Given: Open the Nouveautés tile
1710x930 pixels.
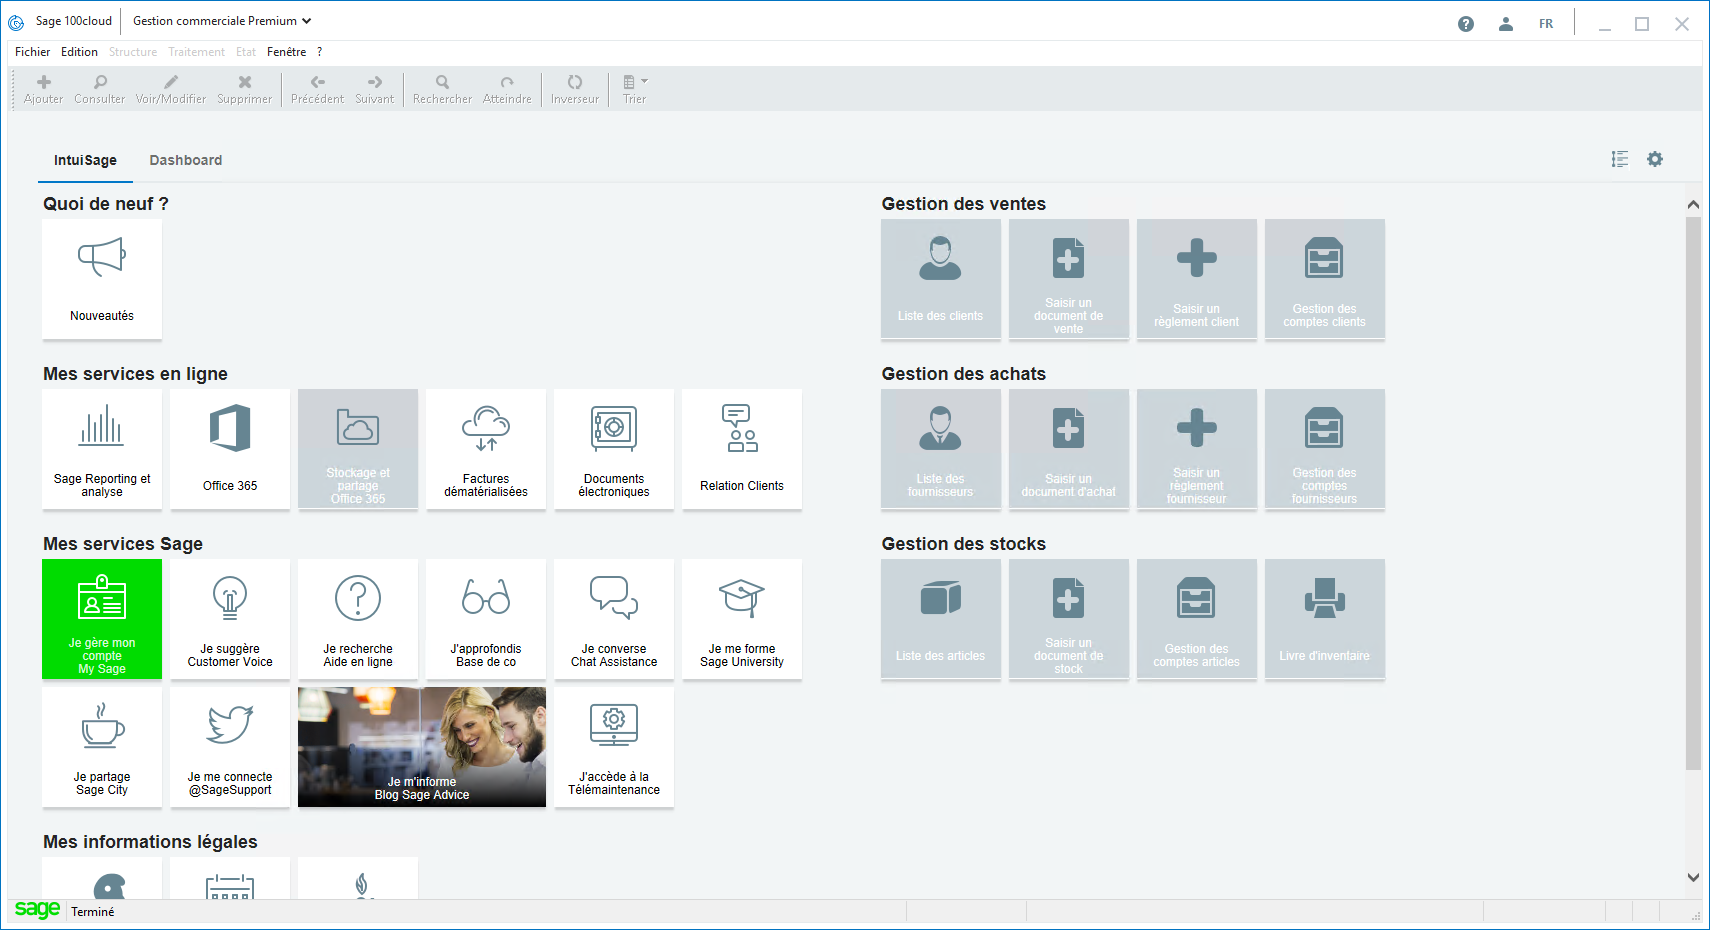Looking at the screenshot, I should 102,279.
